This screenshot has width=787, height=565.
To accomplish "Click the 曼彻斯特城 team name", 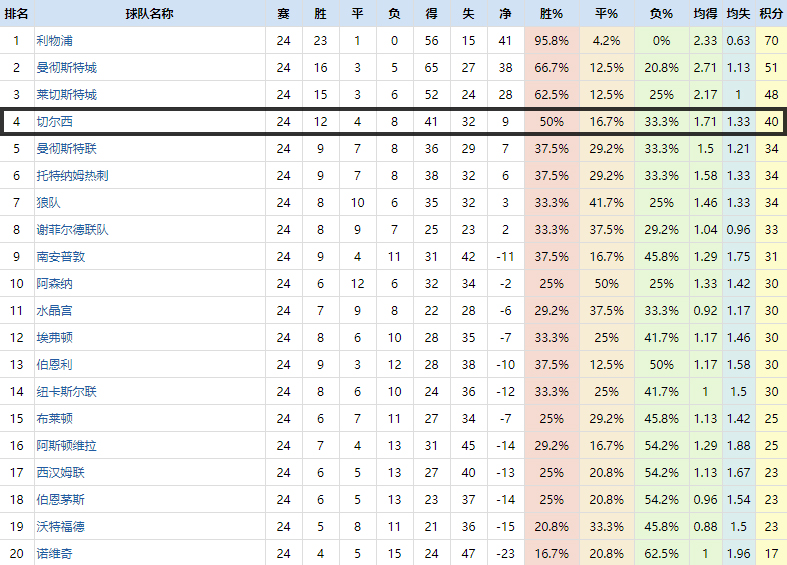I will click(x=66, y=68).
